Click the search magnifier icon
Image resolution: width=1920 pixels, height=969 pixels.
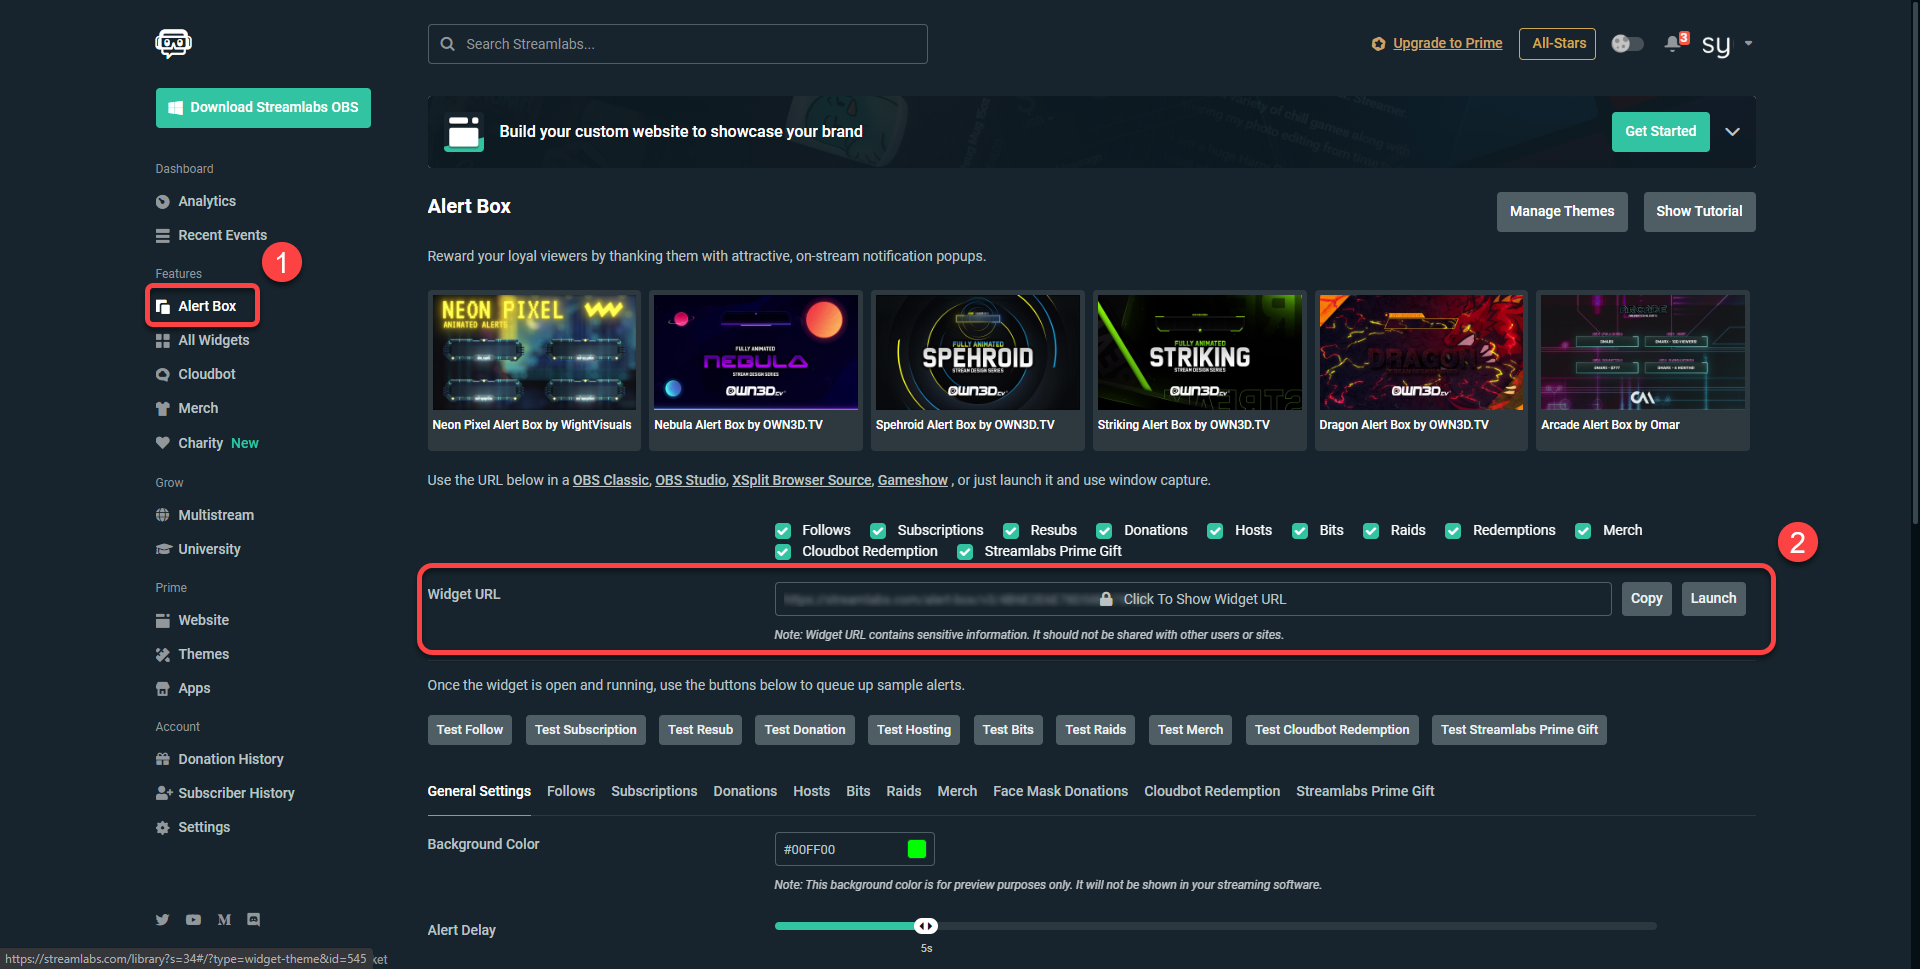point(448,44)
